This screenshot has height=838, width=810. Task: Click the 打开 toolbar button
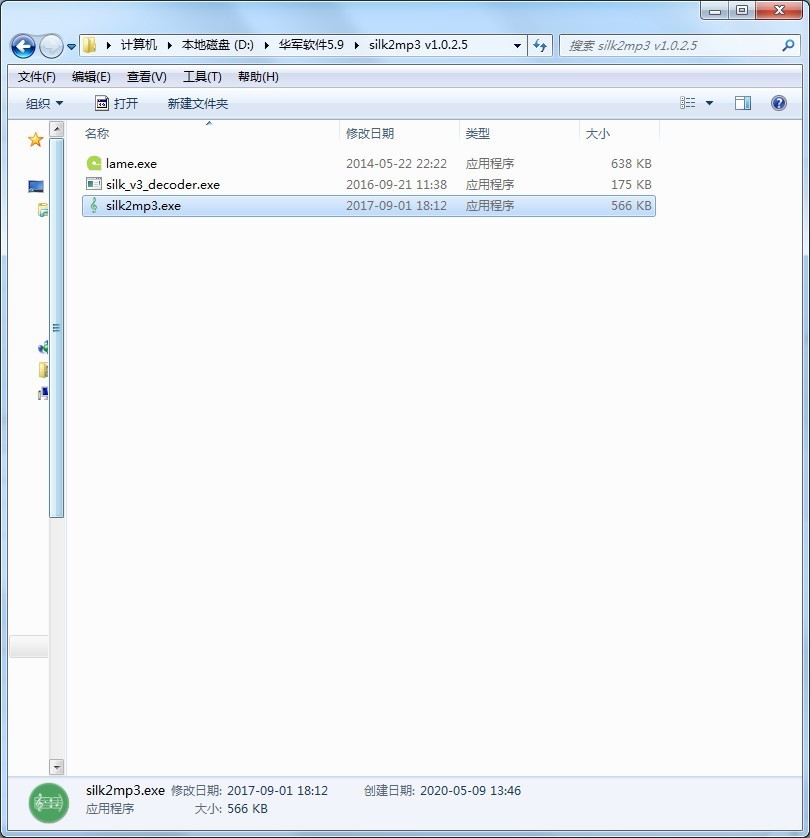(x=116, y=103)
